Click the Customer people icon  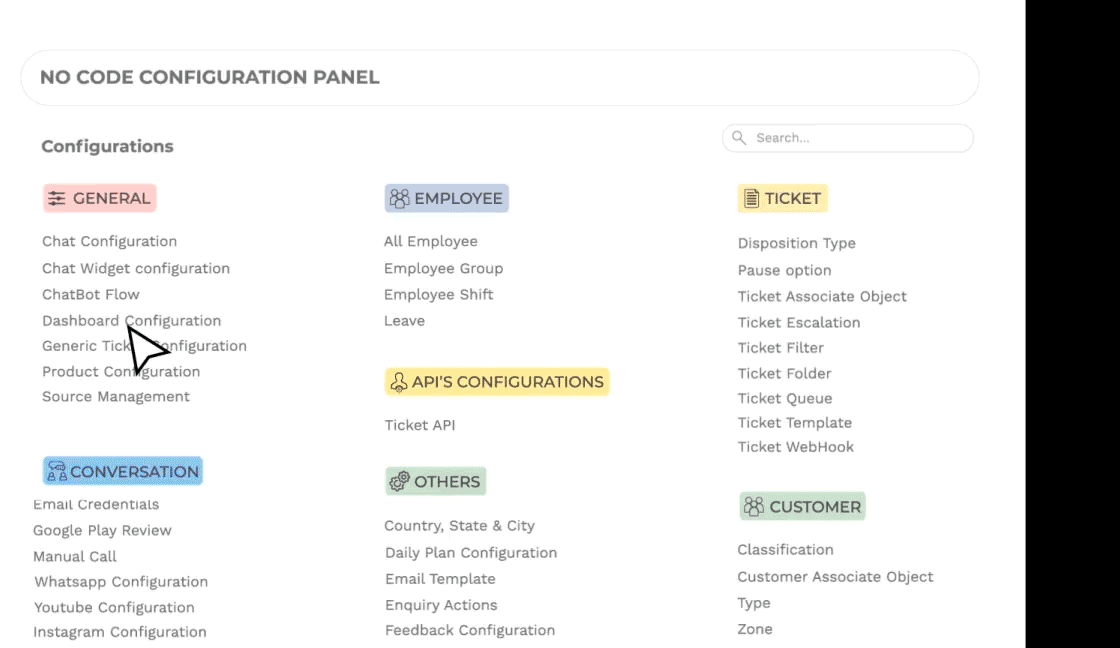pos(754,507)
